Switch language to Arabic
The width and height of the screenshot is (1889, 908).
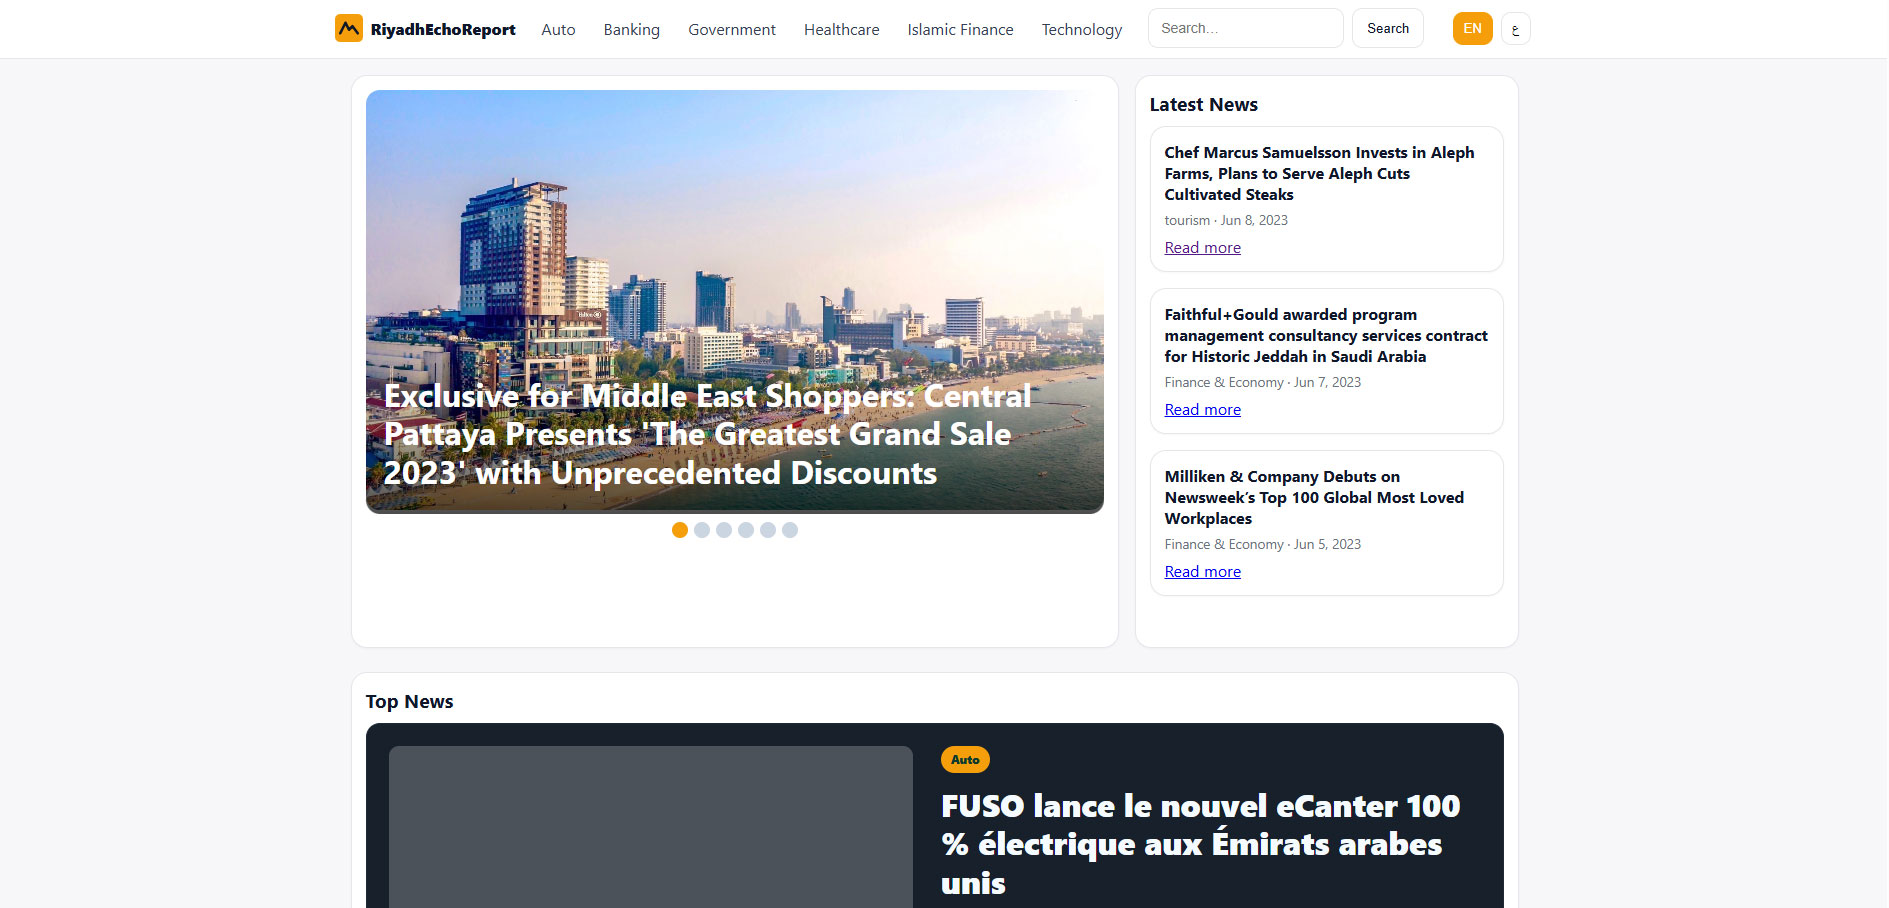pyautogui.click(x=1515, y=29)
